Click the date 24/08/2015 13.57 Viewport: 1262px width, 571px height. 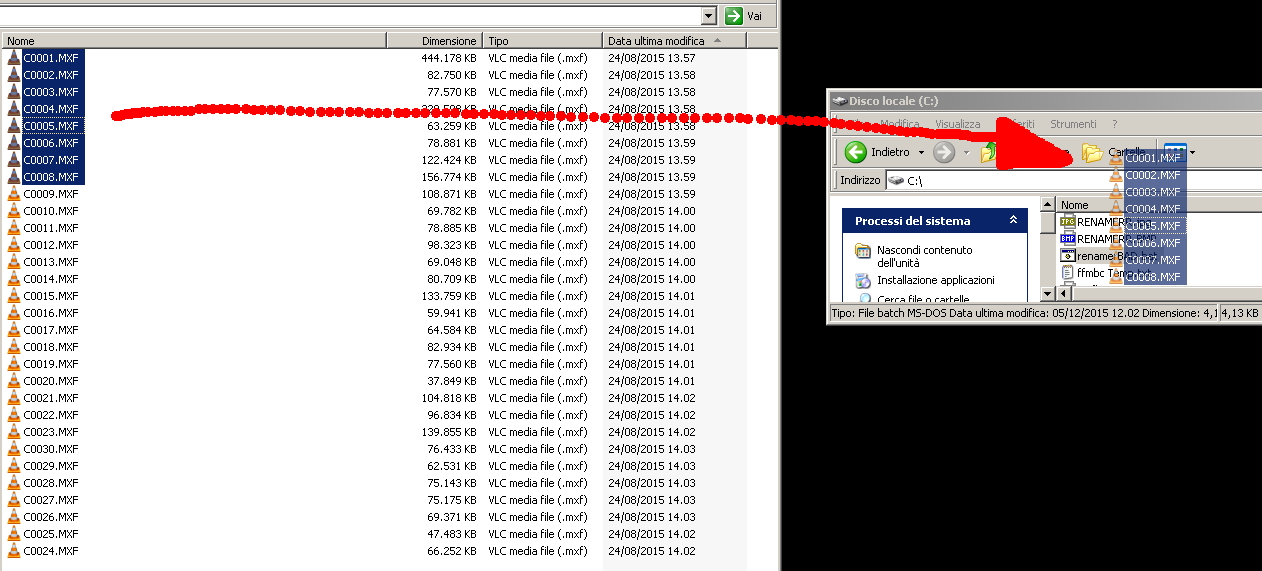pyautogui.click(x=651, y=58)
